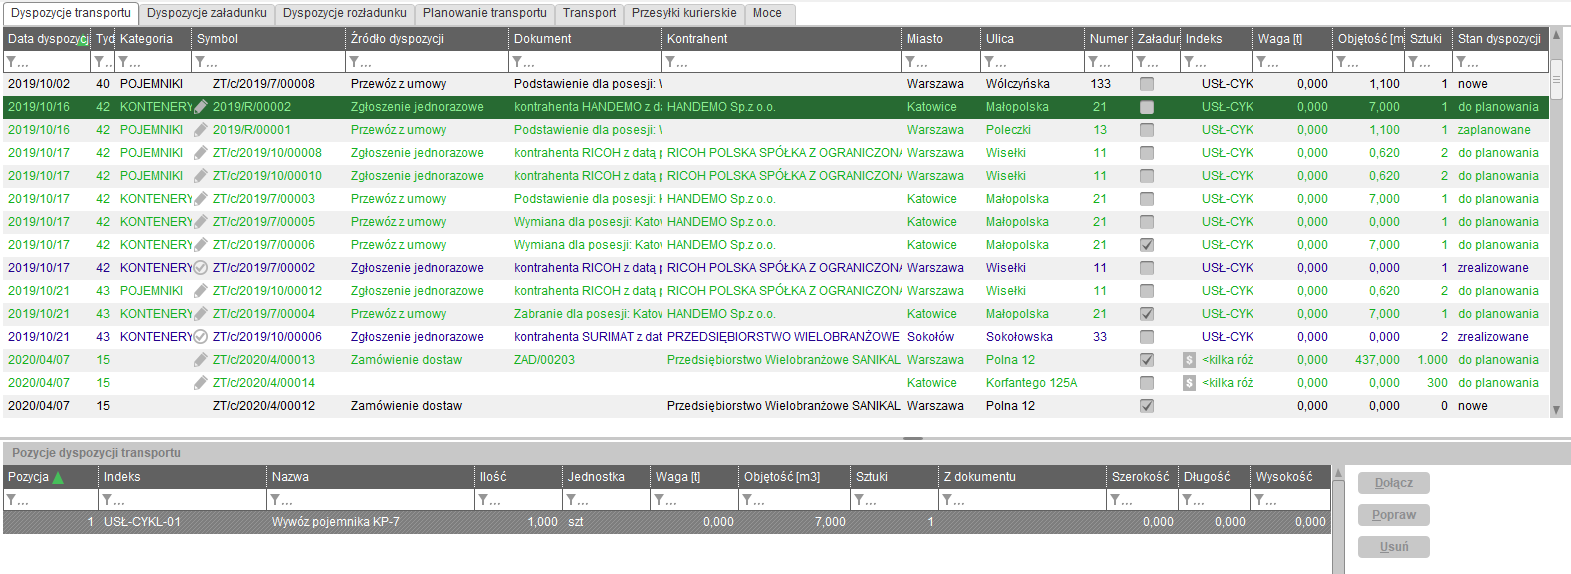Click pencil icon beside ZT/c/2019/10/00012
This screenshot has width=1571, height=574.
pyautogui.click(x=201, y=291)
